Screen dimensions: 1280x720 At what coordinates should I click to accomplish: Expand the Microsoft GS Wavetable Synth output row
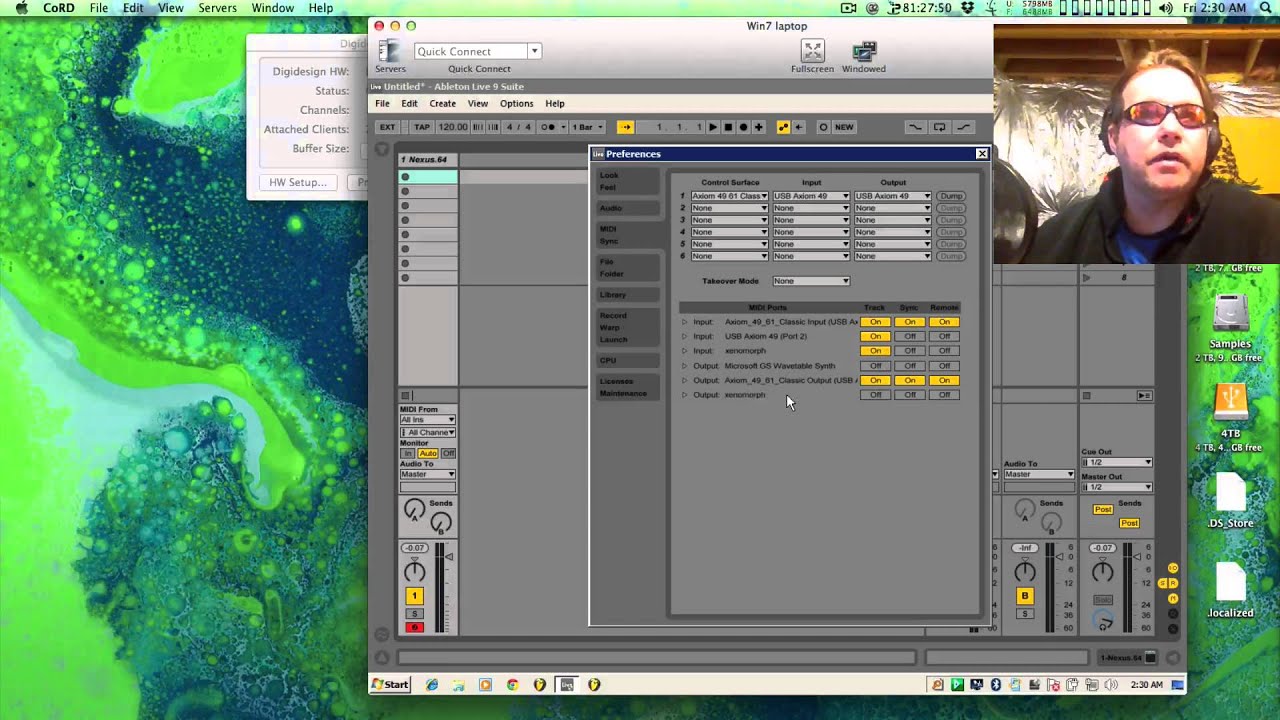(x=685, y=366)
